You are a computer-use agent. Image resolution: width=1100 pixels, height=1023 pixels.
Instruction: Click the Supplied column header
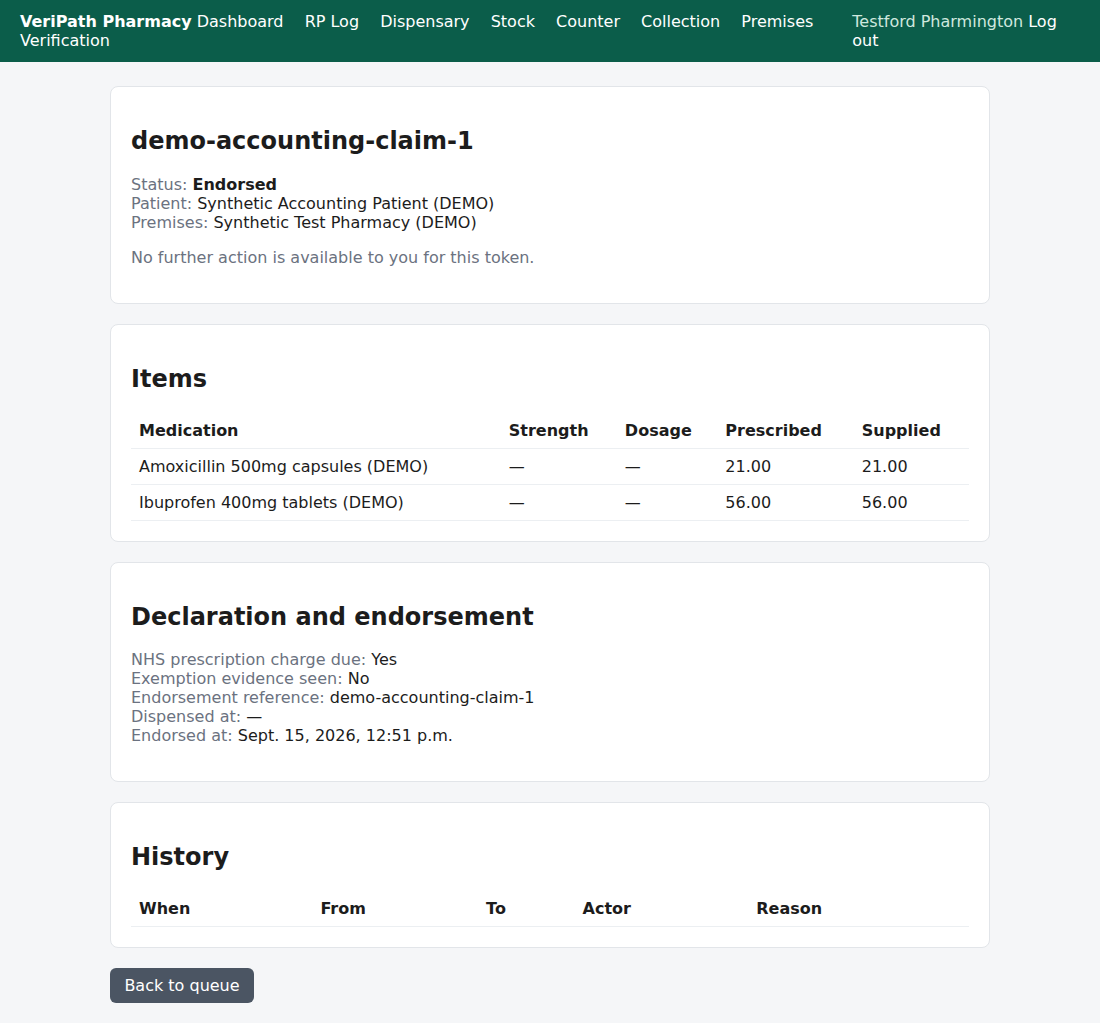click(x=901, y=430)
